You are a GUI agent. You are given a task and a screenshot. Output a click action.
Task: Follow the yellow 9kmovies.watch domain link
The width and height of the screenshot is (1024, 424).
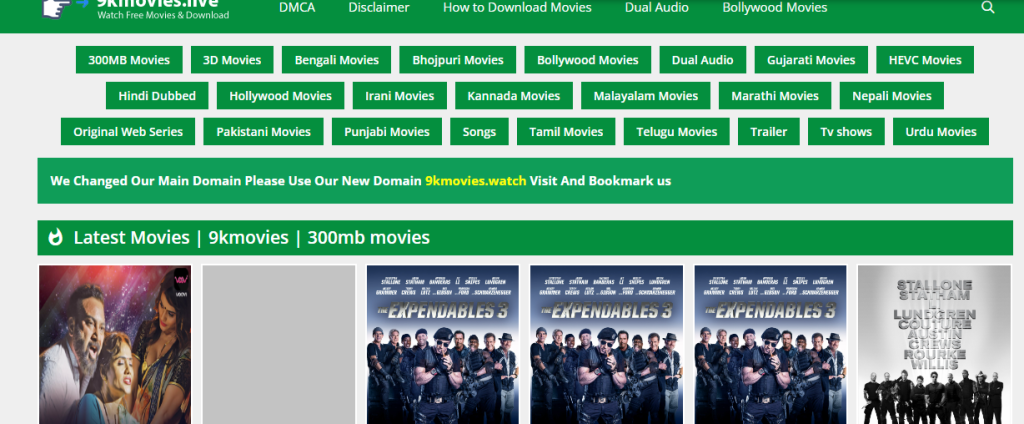pos(475,180)
